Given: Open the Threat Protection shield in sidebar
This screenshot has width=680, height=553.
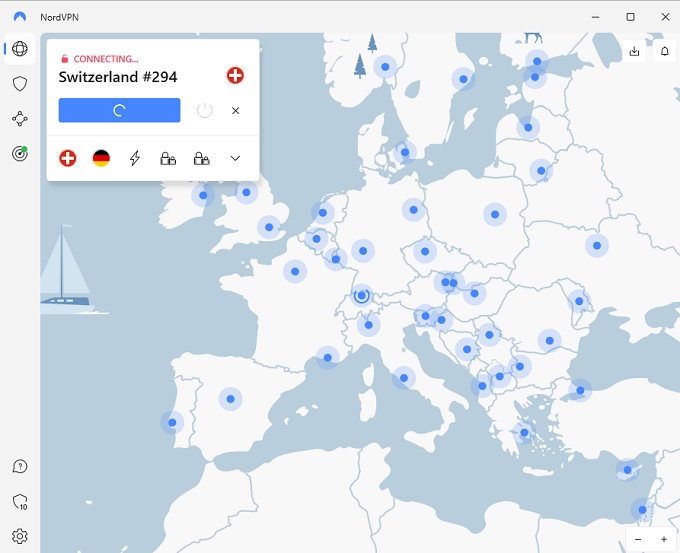Looking at the screenshot, I should (20, 84).
